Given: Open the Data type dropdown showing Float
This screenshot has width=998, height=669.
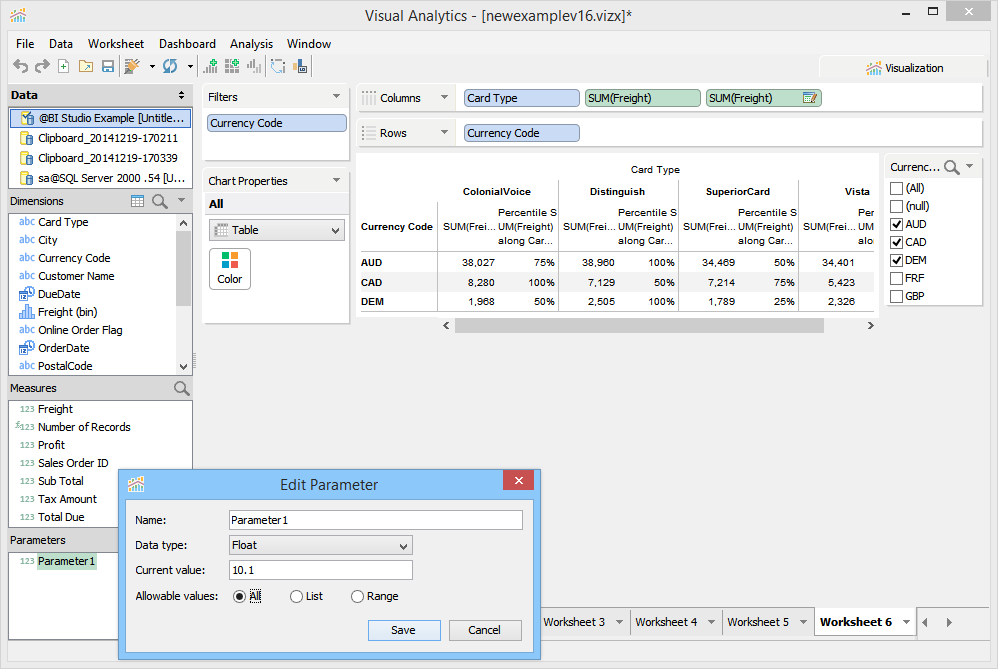Looking at the screenshot, I should (x=320, y=545).
